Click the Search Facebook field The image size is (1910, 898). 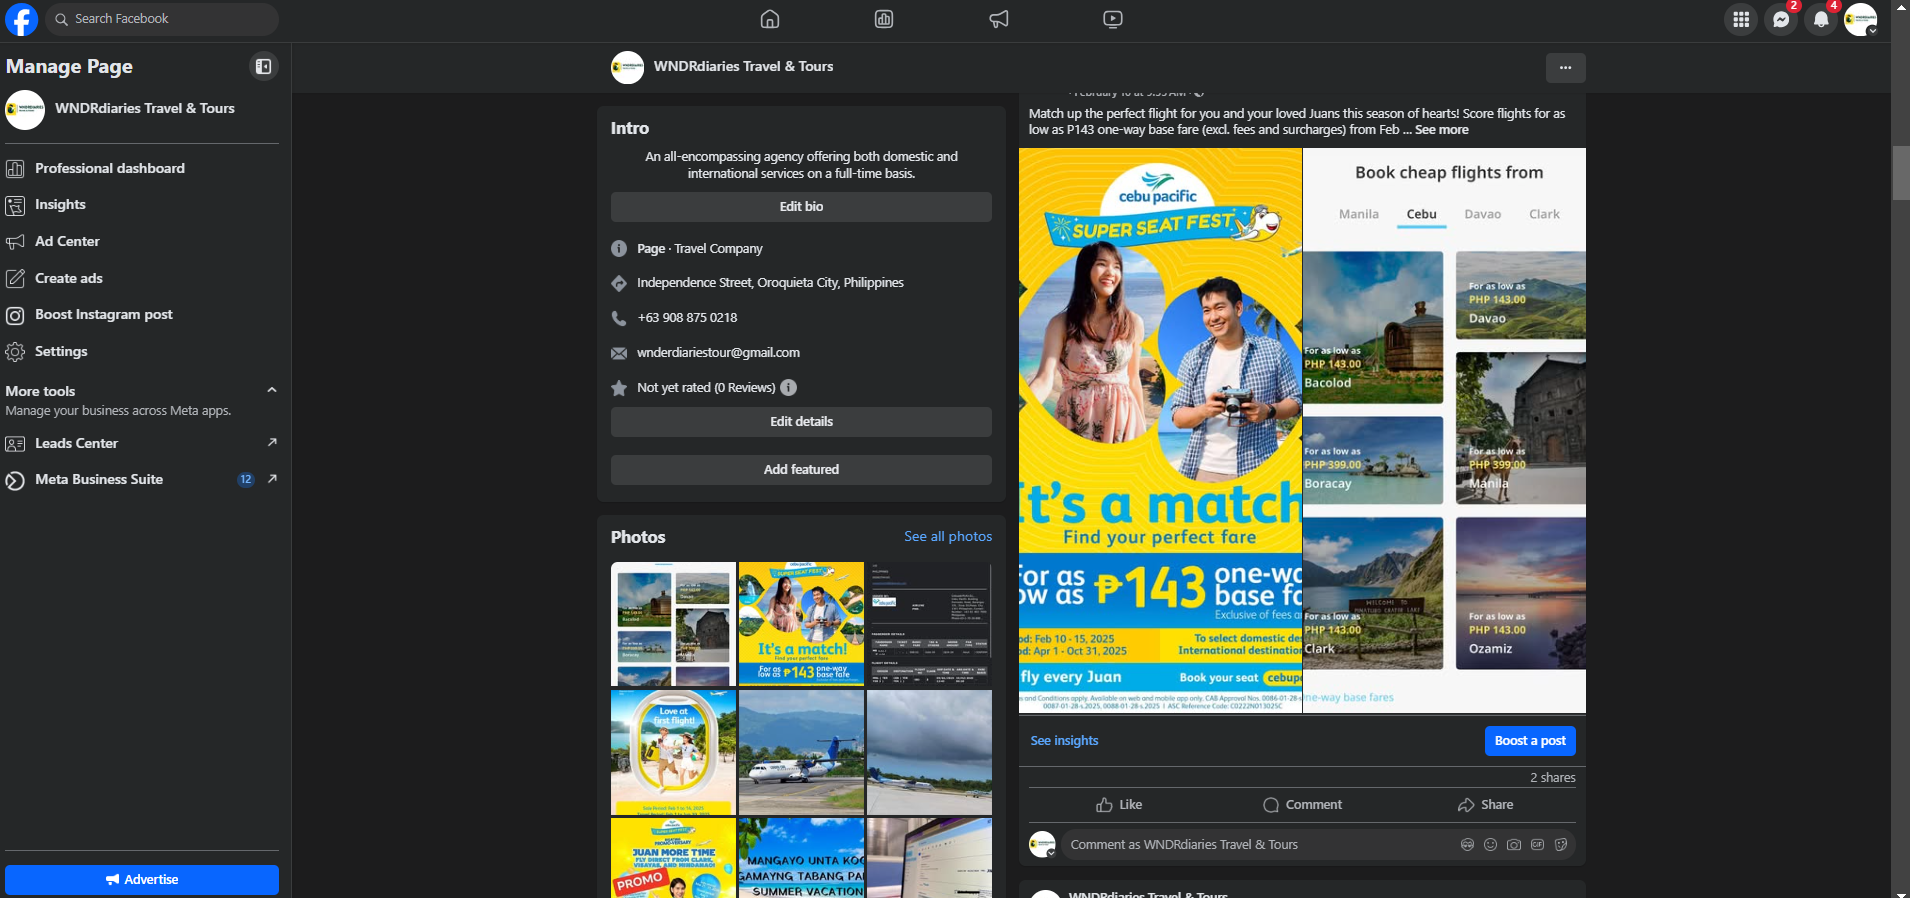click(162, 19)
